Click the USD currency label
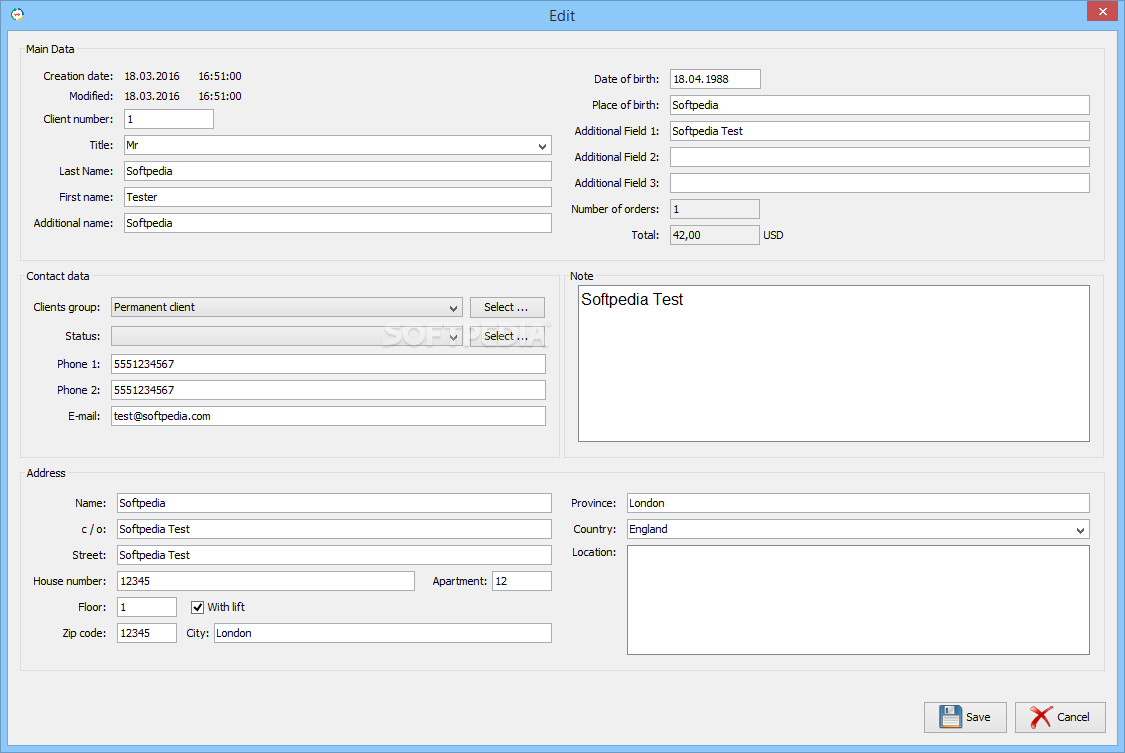The width and height of the screenshot is (1125, 753). point(773,235)
